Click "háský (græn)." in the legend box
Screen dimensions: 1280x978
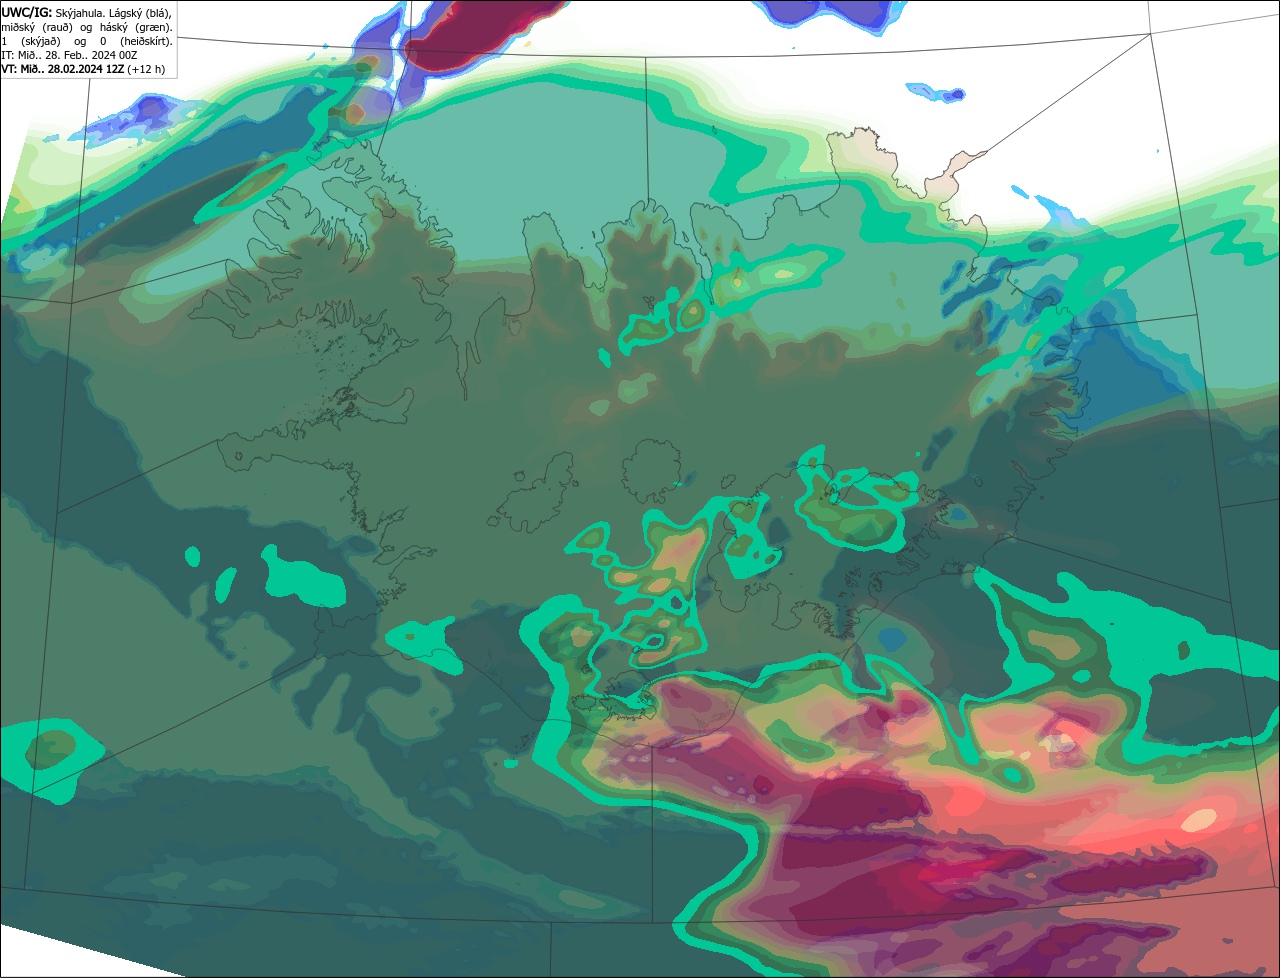pyautogui.click(x=136, y=28)
